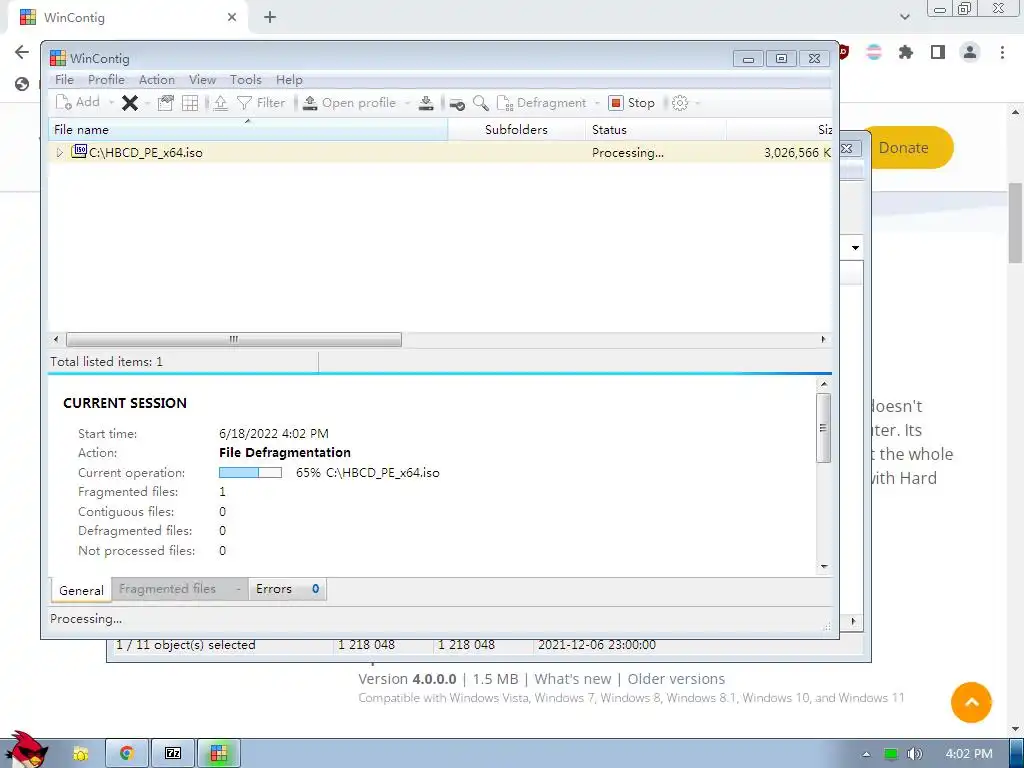
Task: Click the Add file toolbar button
Action: [78, 103]
